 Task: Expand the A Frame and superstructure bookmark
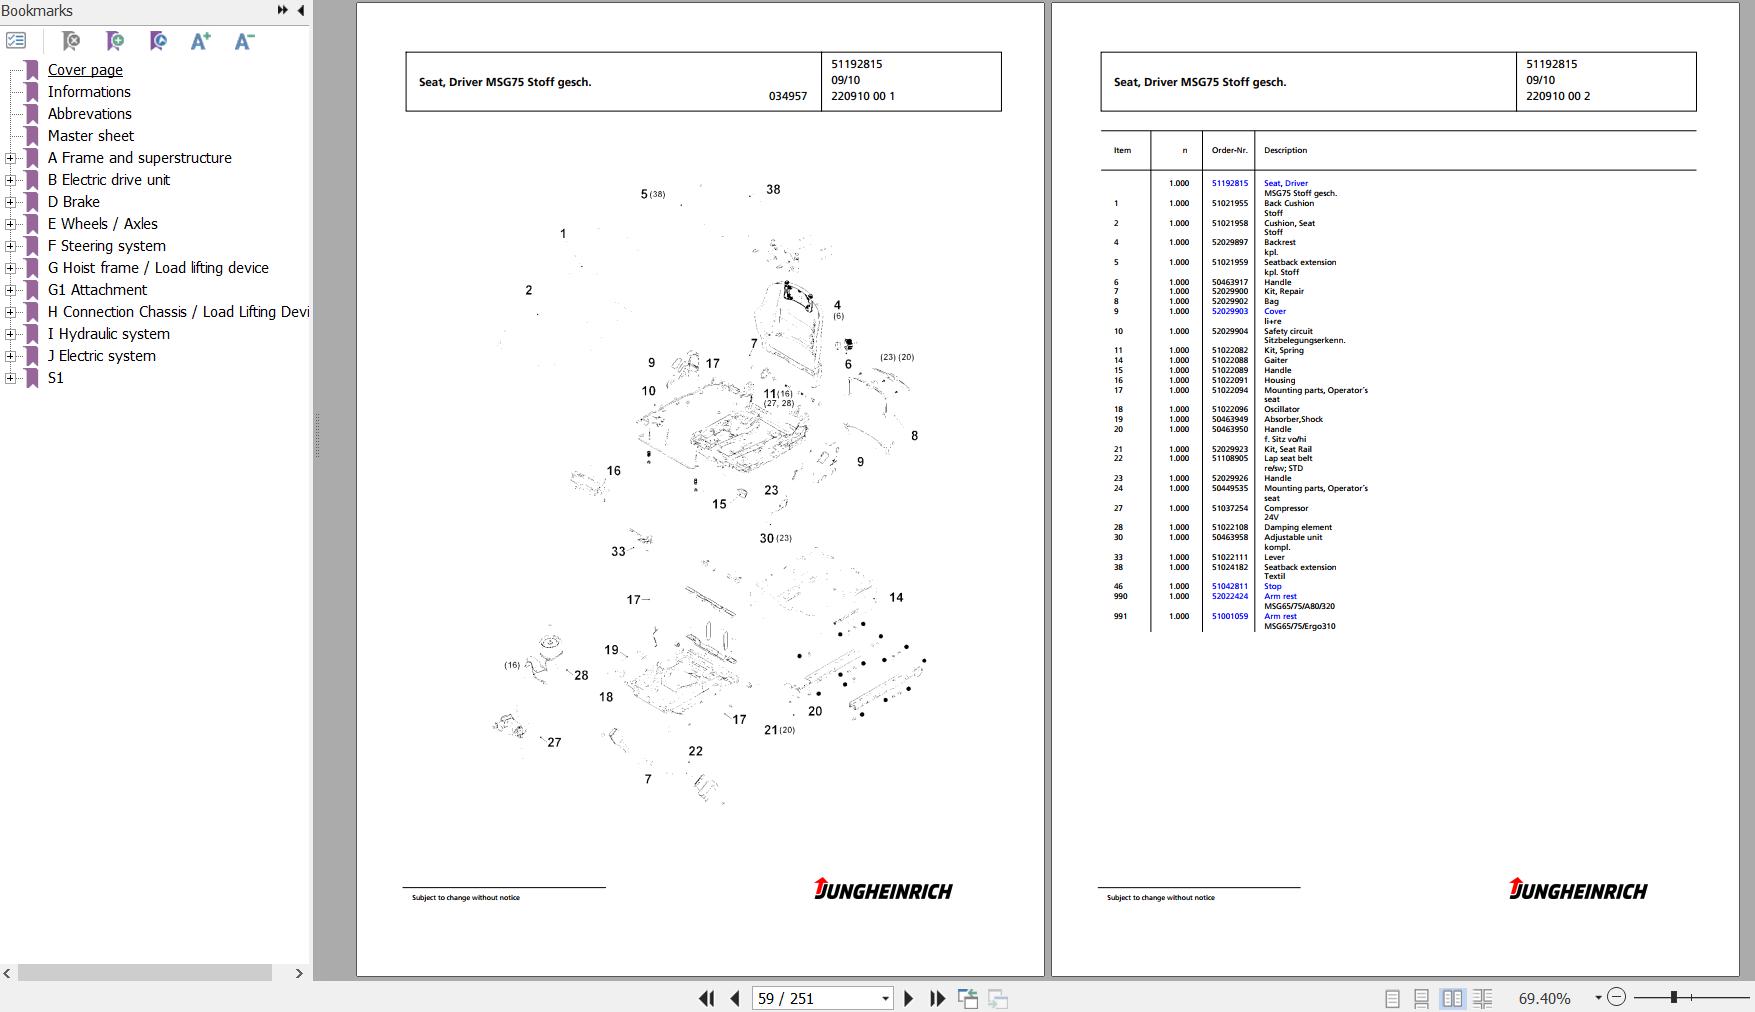pyautogui.click(x=10, y=158)
